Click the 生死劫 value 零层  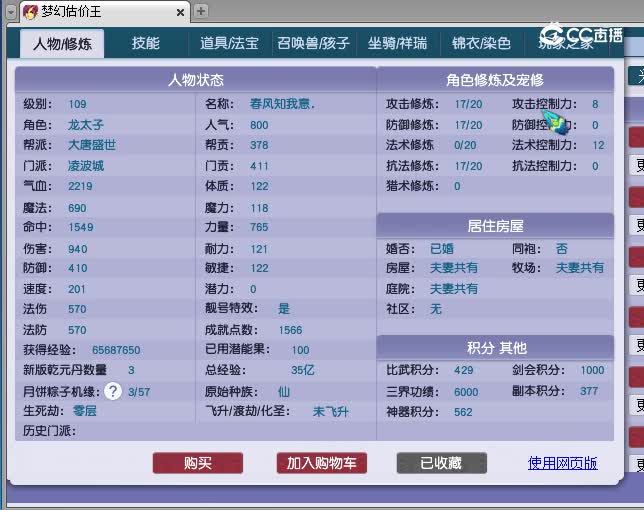[85, 411]
